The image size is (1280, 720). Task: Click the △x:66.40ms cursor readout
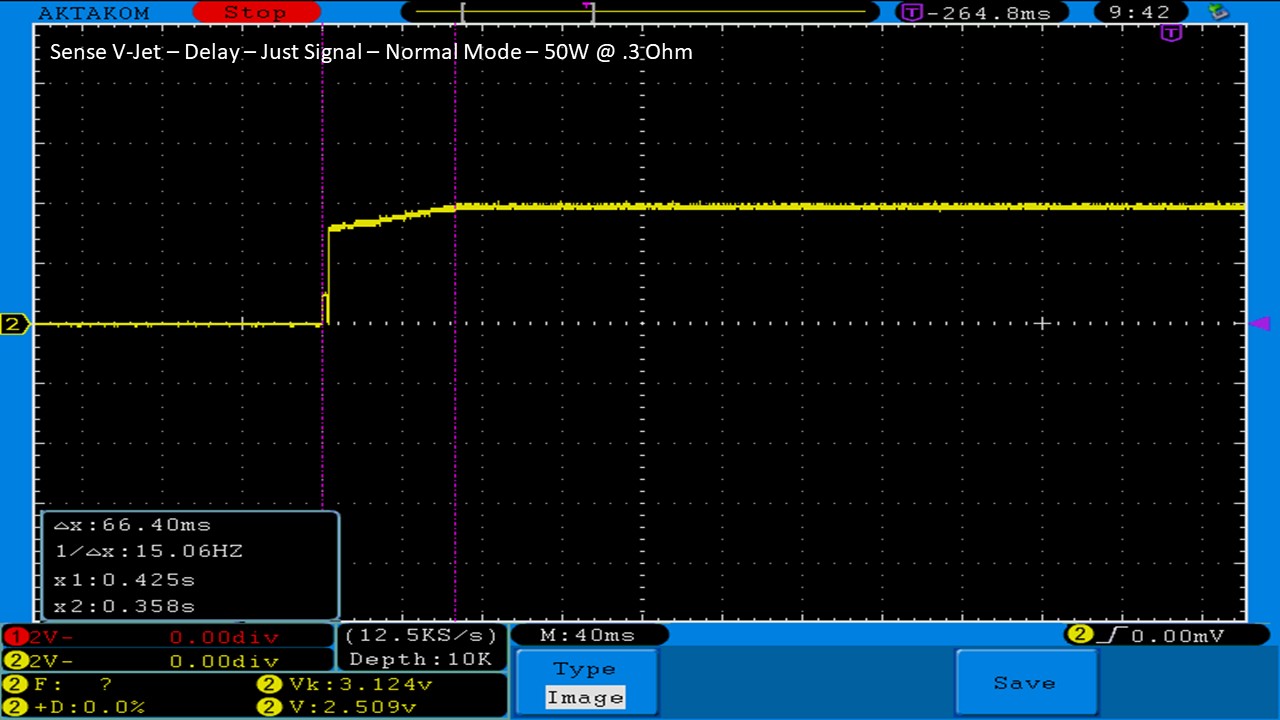pyautogui.click(x=132, y=524)
